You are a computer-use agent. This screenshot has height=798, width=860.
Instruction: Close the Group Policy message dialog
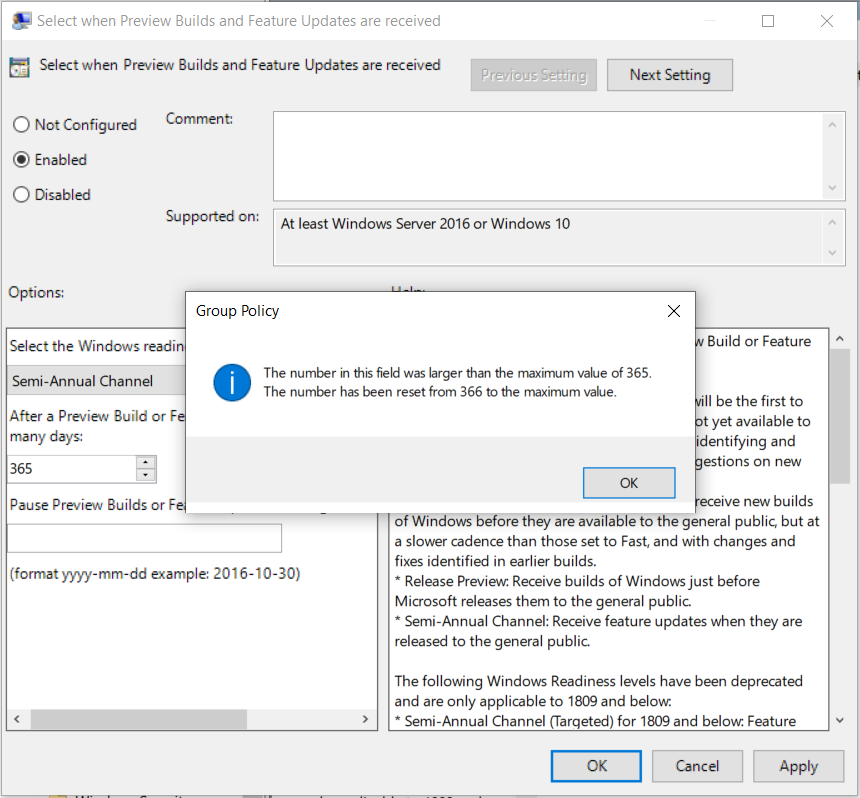[x=674, y=311]
